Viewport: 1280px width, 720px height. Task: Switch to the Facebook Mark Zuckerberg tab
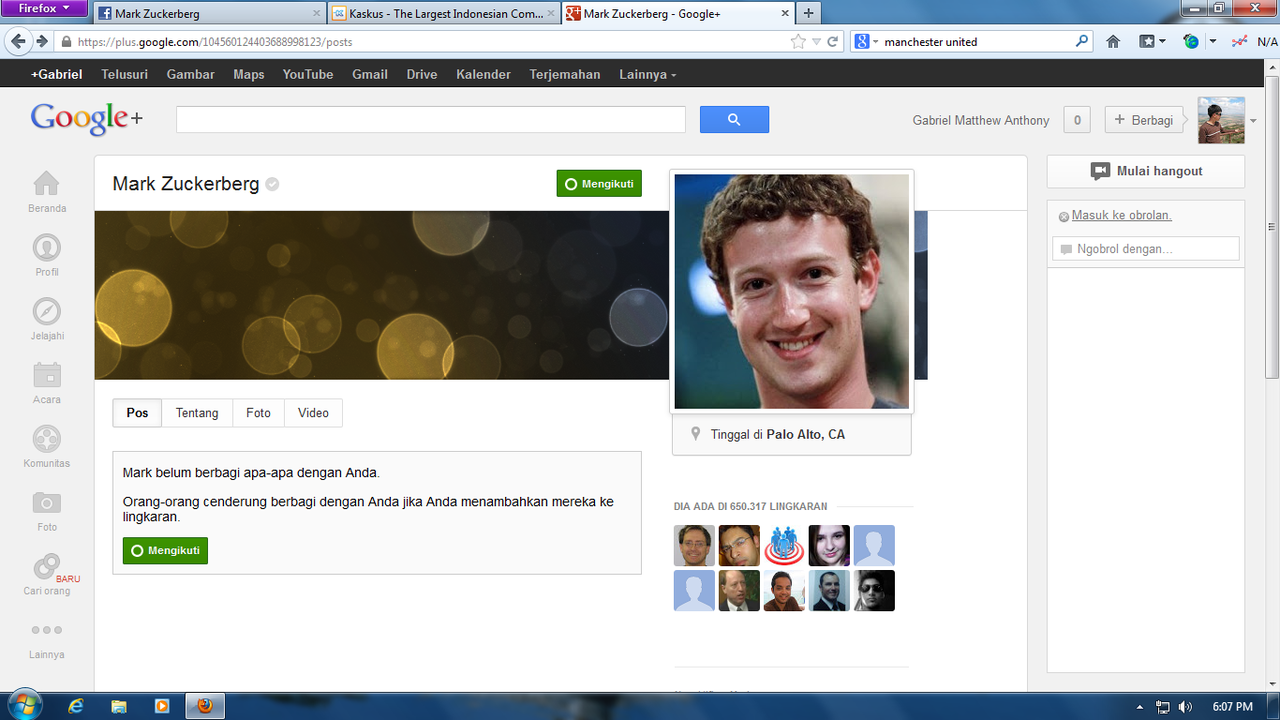click(208, 14)
